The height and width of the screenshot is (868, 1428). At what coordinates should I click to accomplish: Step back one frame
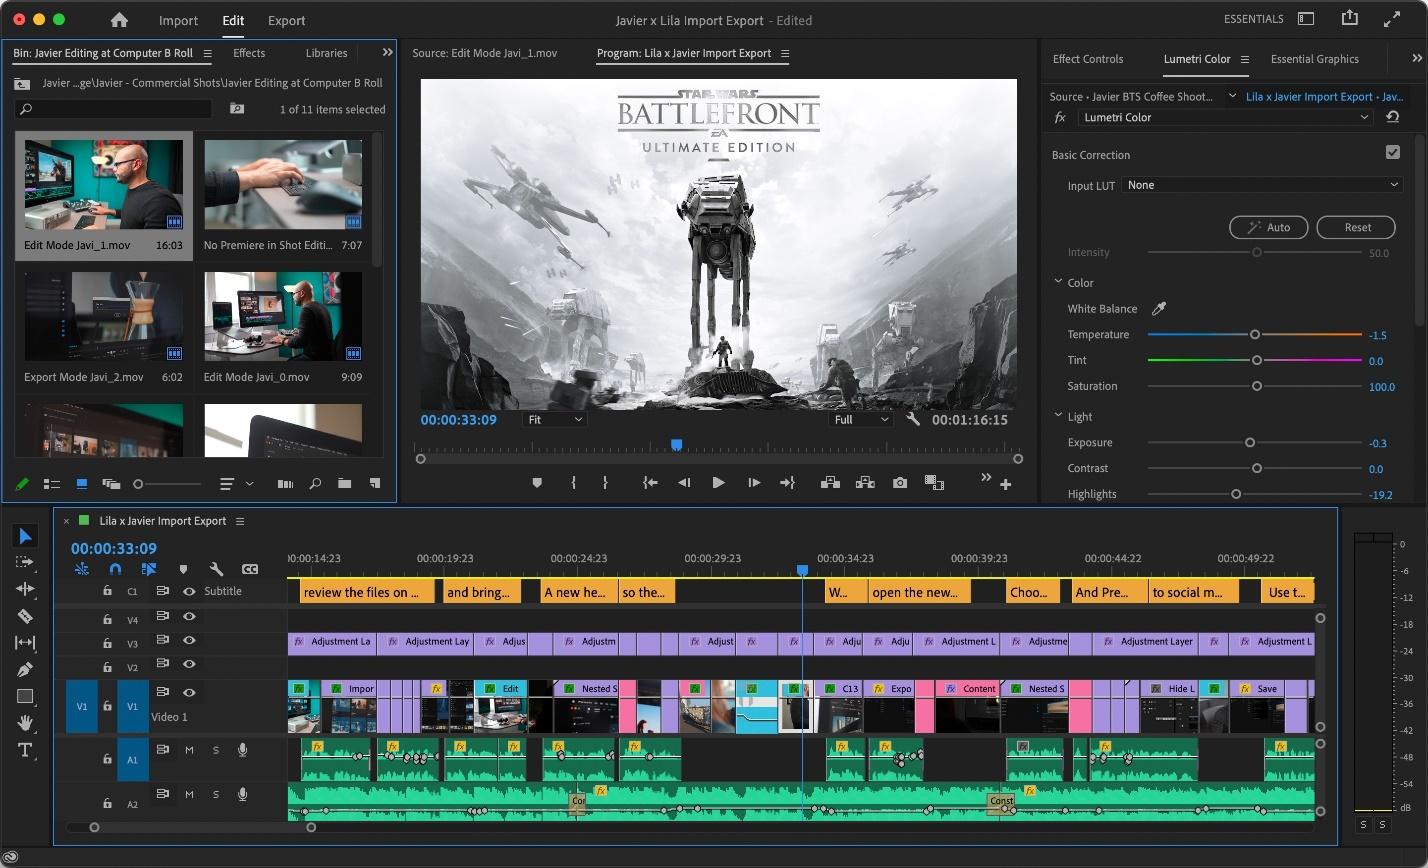(x=684, y=482)
